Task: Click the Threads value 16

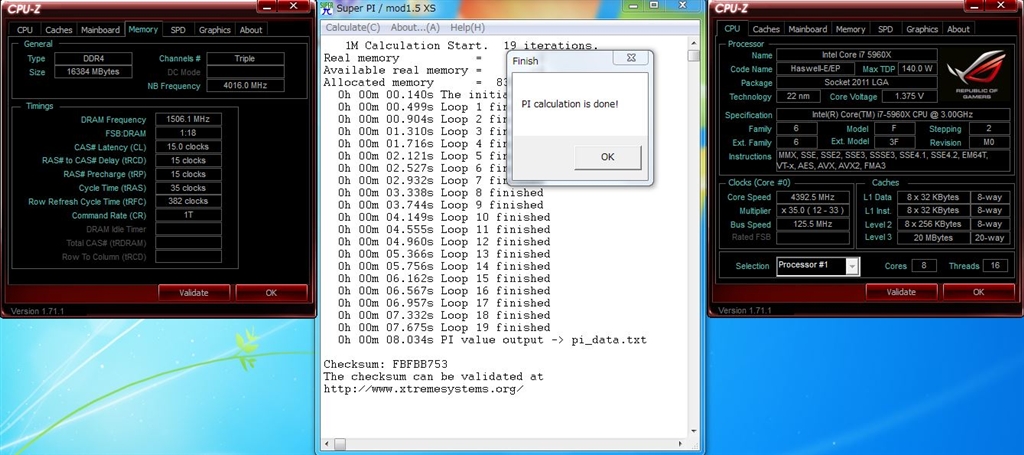Action: pos(995,266)
